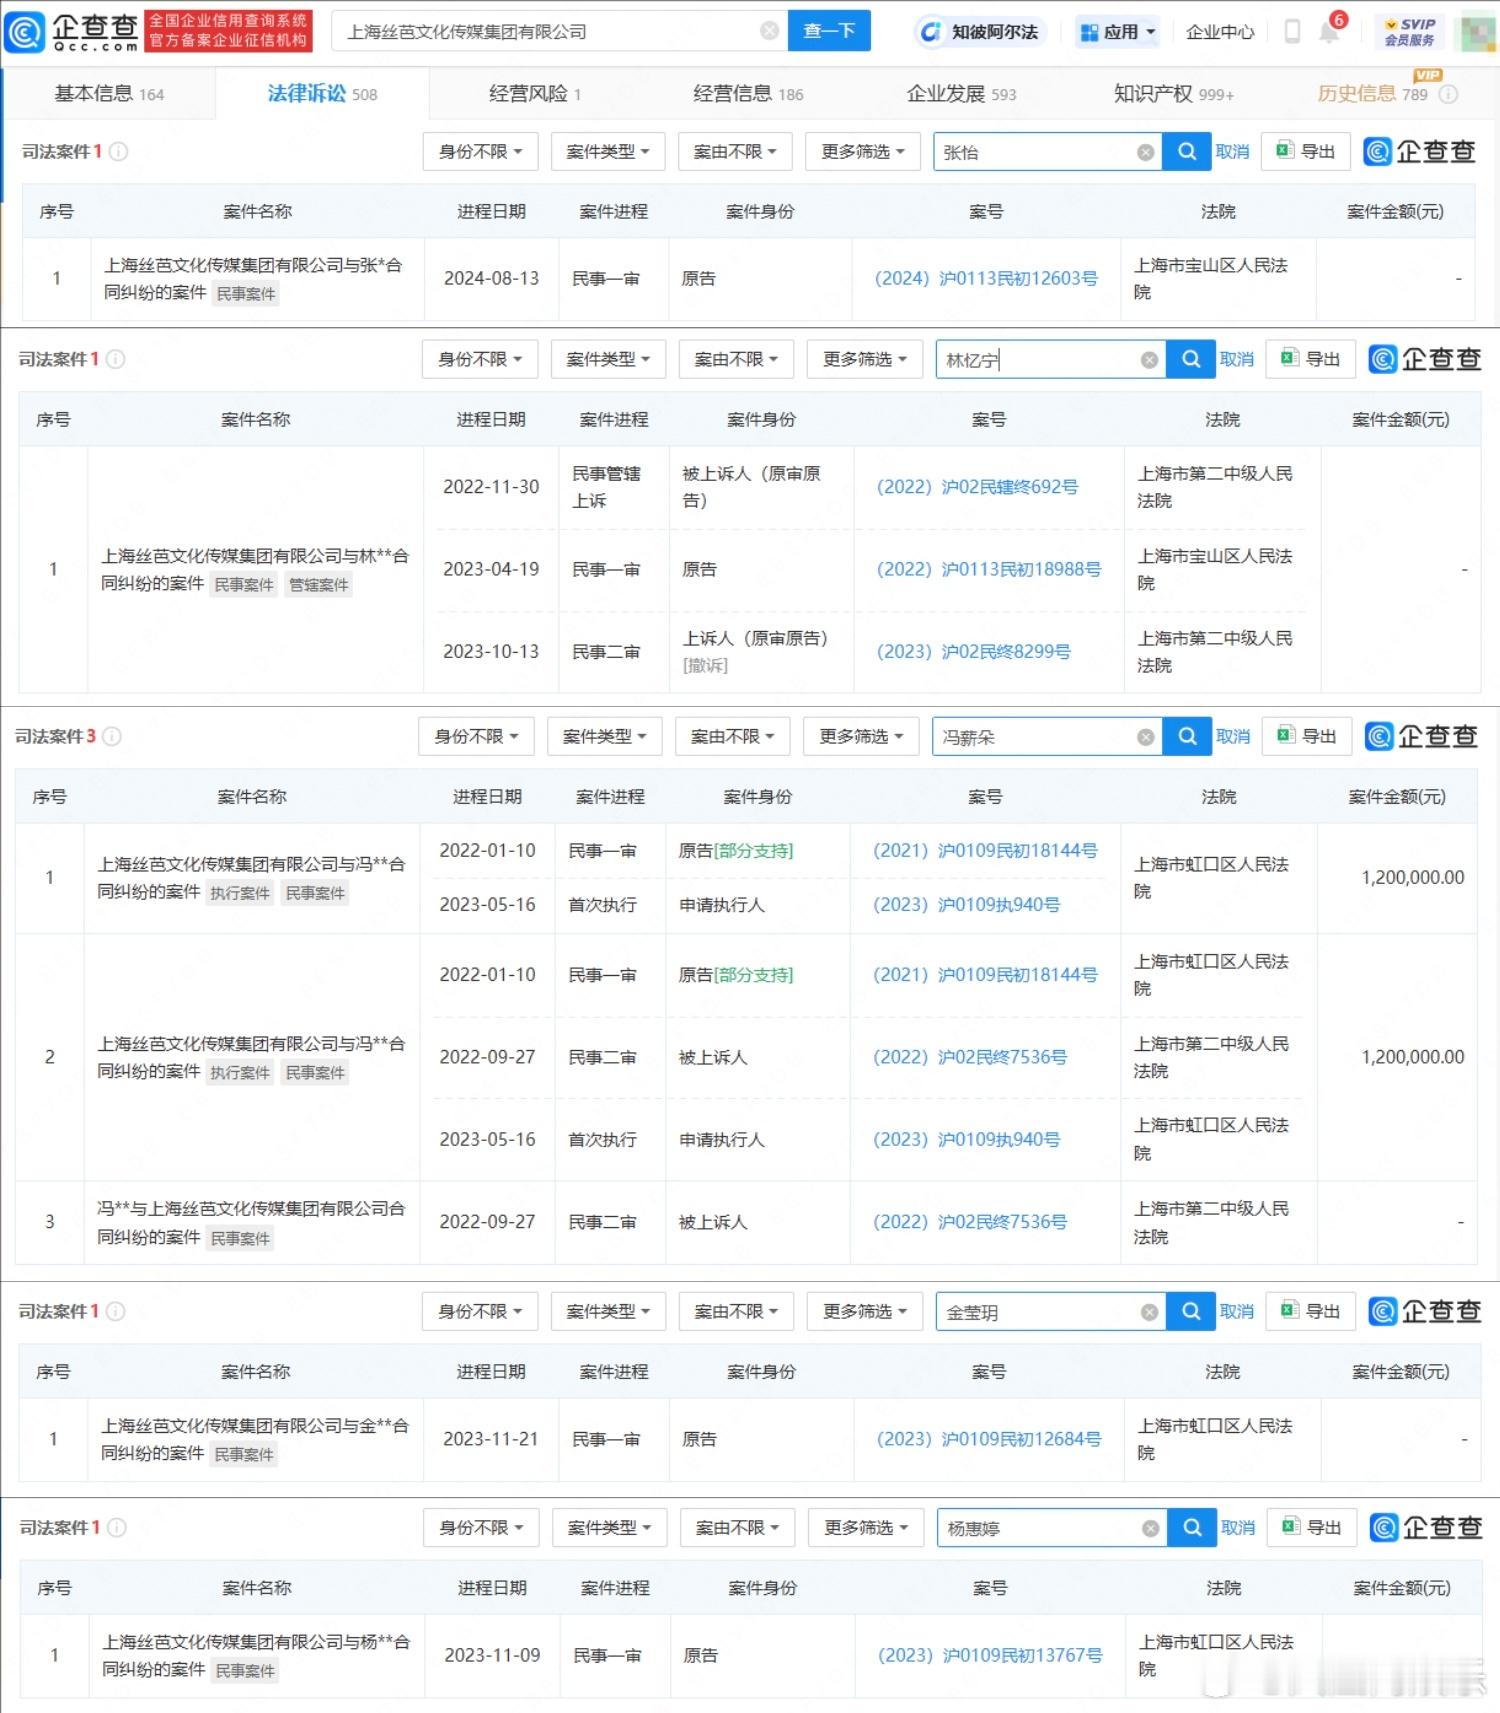Viewport: 1500px width, 1713px height.
Task: Open the SVIP member service icon
Action: pyautogui.click(x=1410, y=31)
